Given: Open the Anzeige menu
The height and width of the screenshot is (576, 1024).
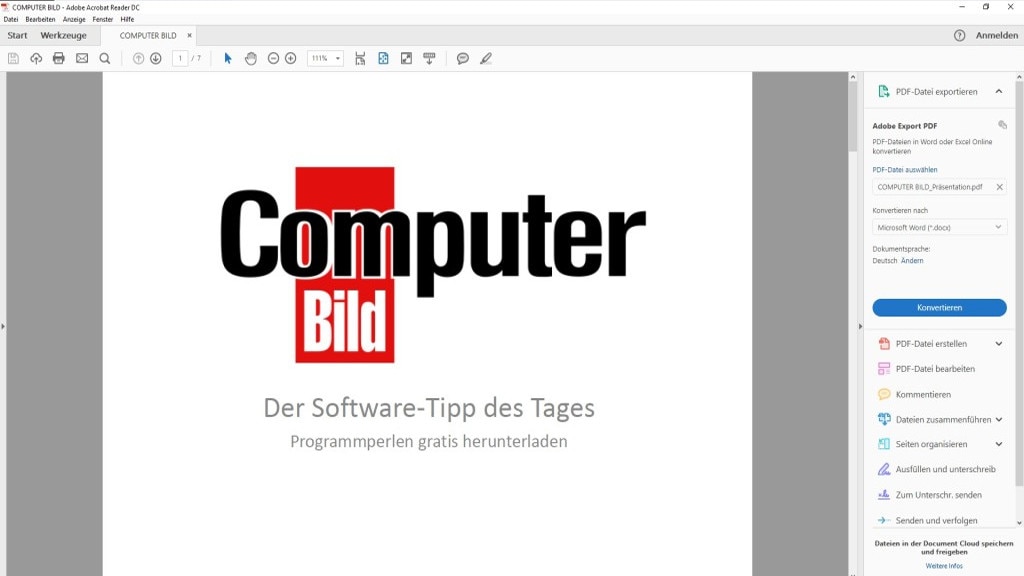Looking at the screenshot, I should [74, 20].
